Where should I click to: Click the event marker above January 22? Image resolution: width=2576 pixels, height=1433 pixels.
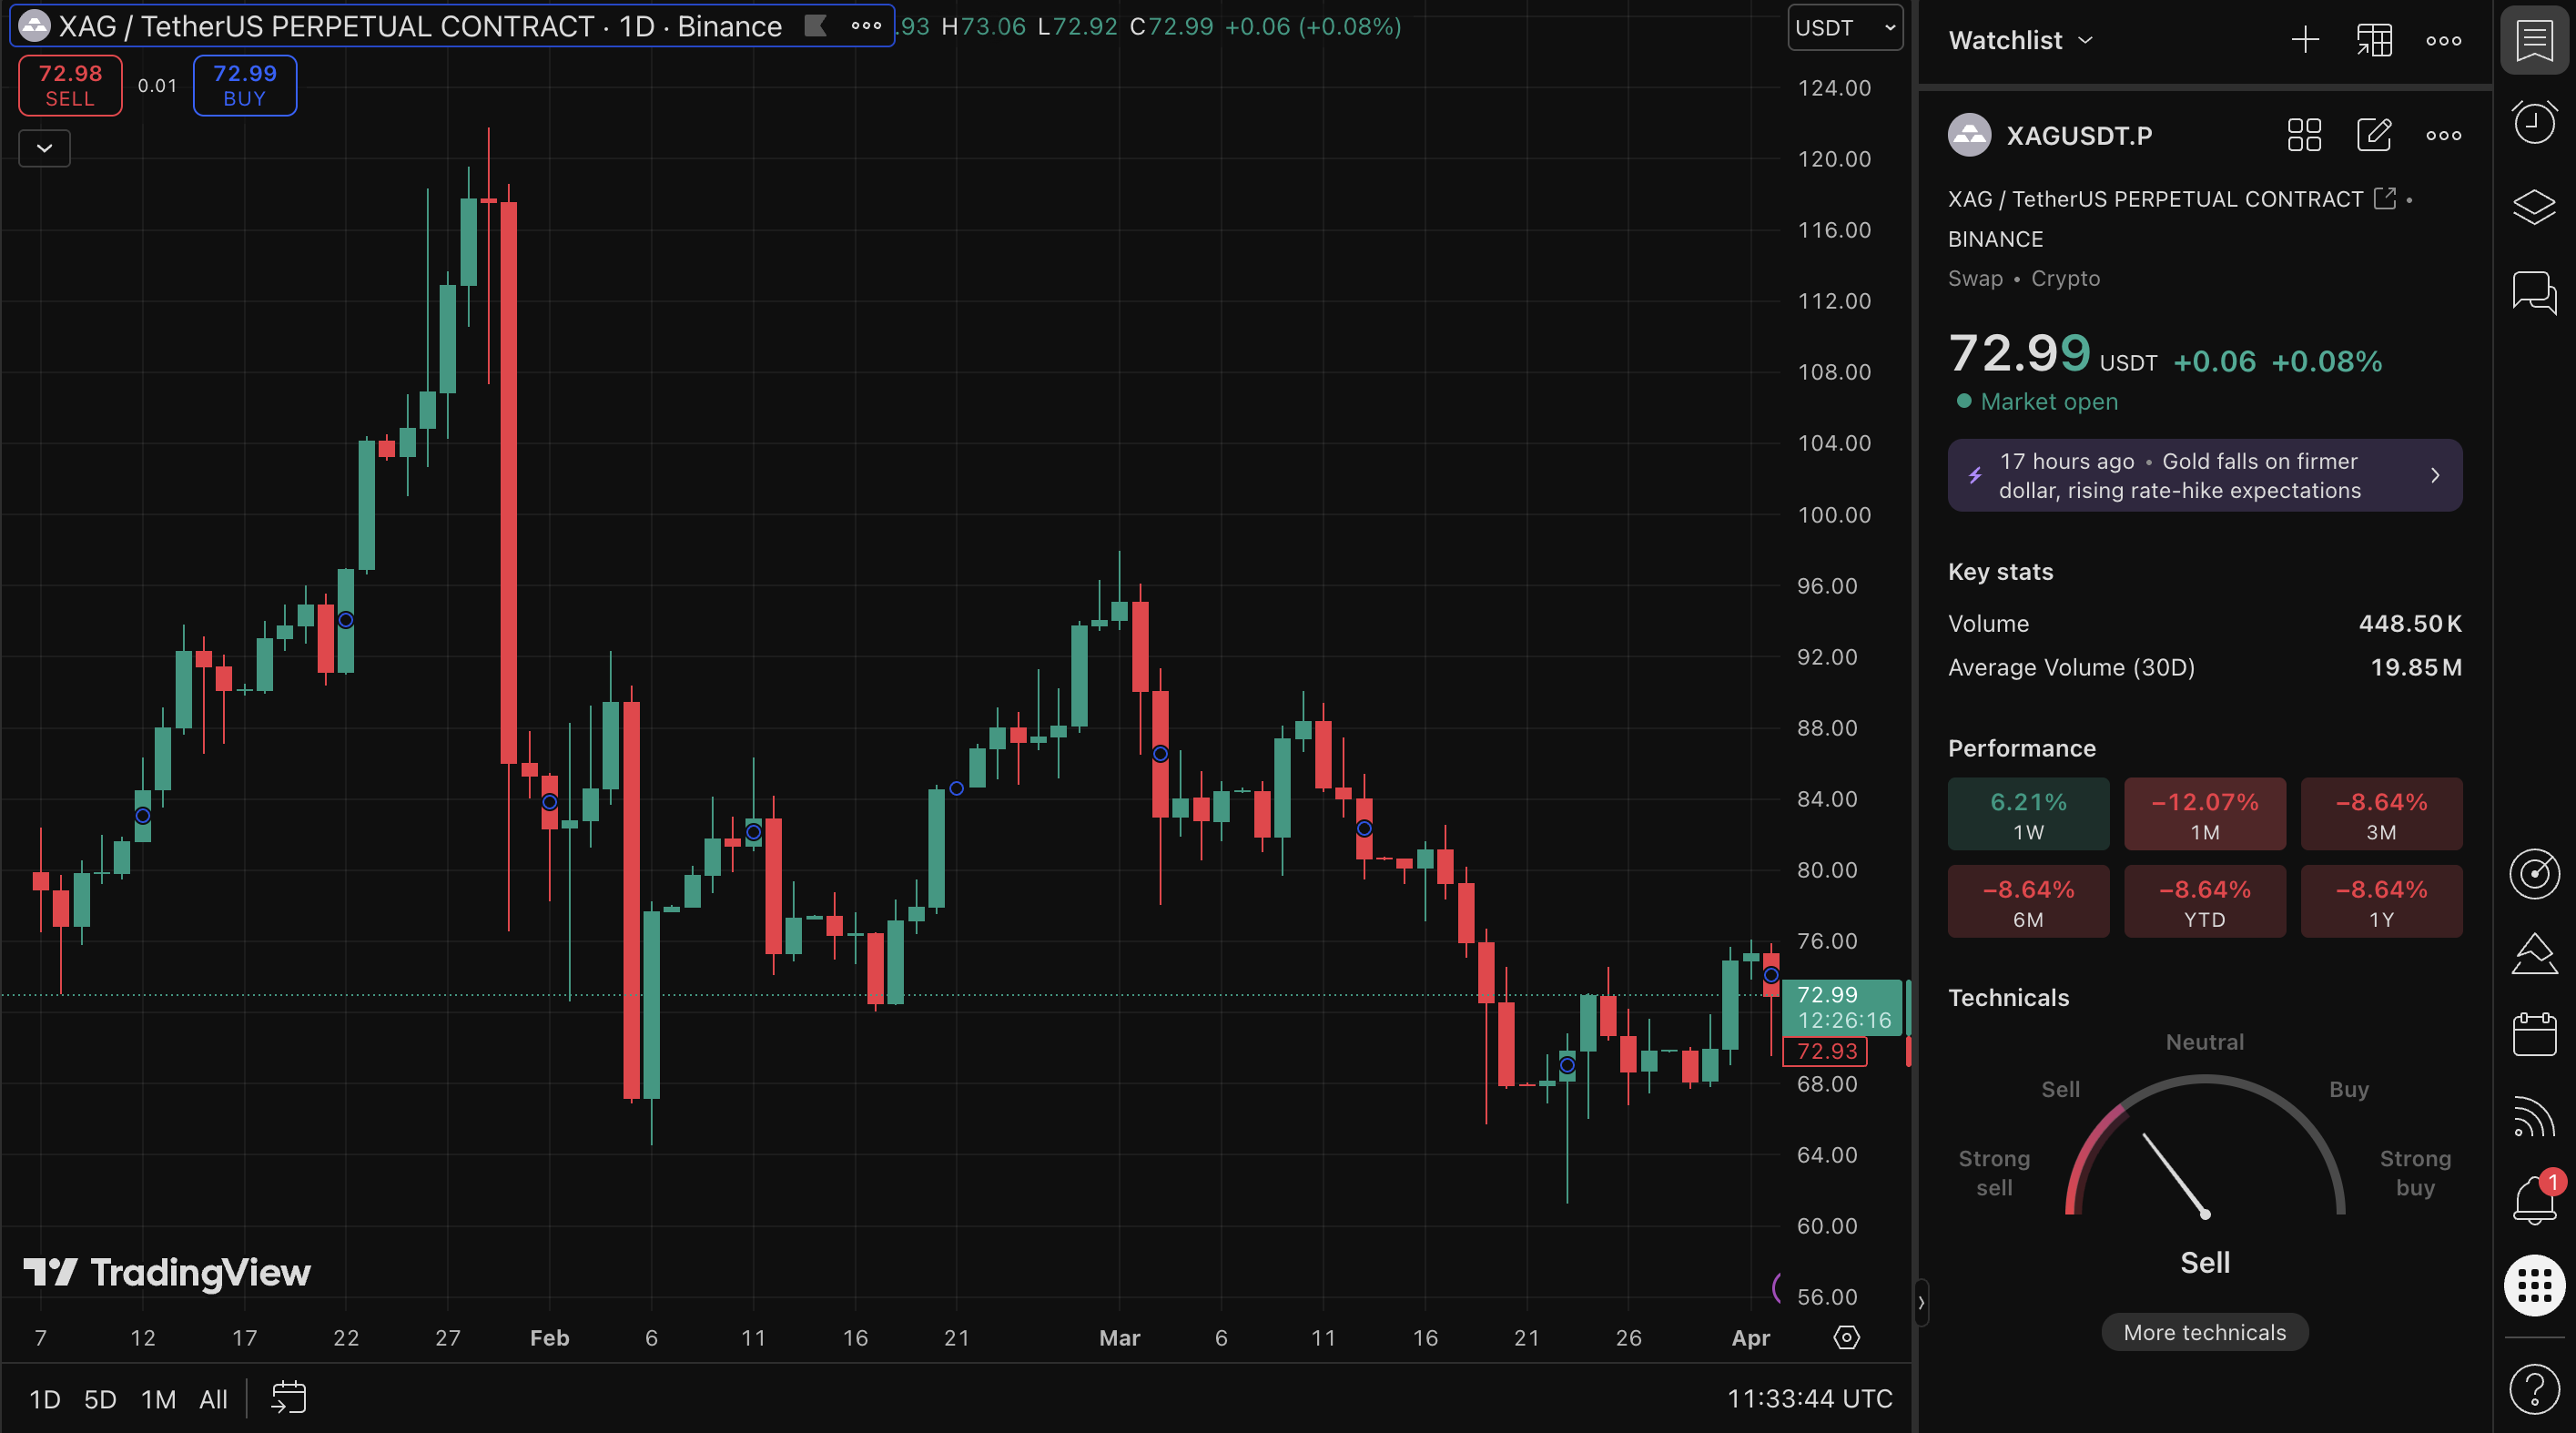(x=346, y=620)
